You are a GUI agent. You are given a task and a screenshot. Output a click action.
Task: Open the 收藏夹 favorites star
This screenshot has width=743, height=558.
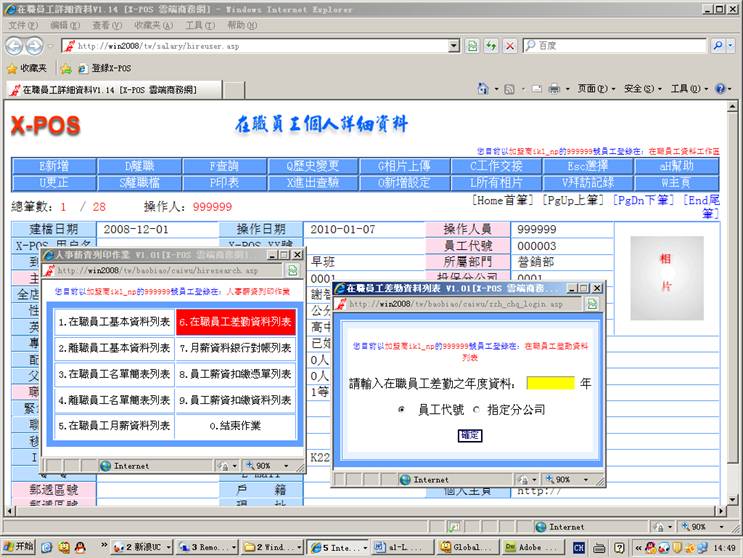point(27,68)
